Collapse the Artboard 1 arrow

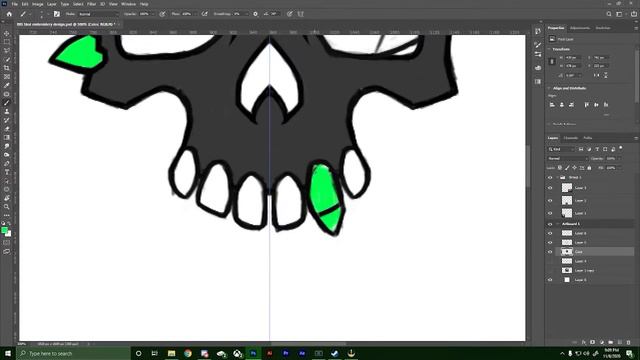tap(557, 224)
